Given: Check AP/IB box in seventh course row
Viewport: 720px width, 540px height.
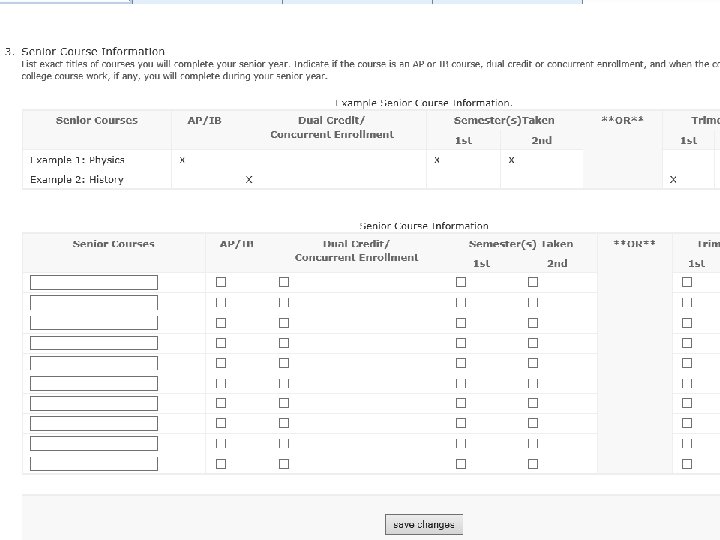Looking at the screenshot, I should tap(221, 403).
